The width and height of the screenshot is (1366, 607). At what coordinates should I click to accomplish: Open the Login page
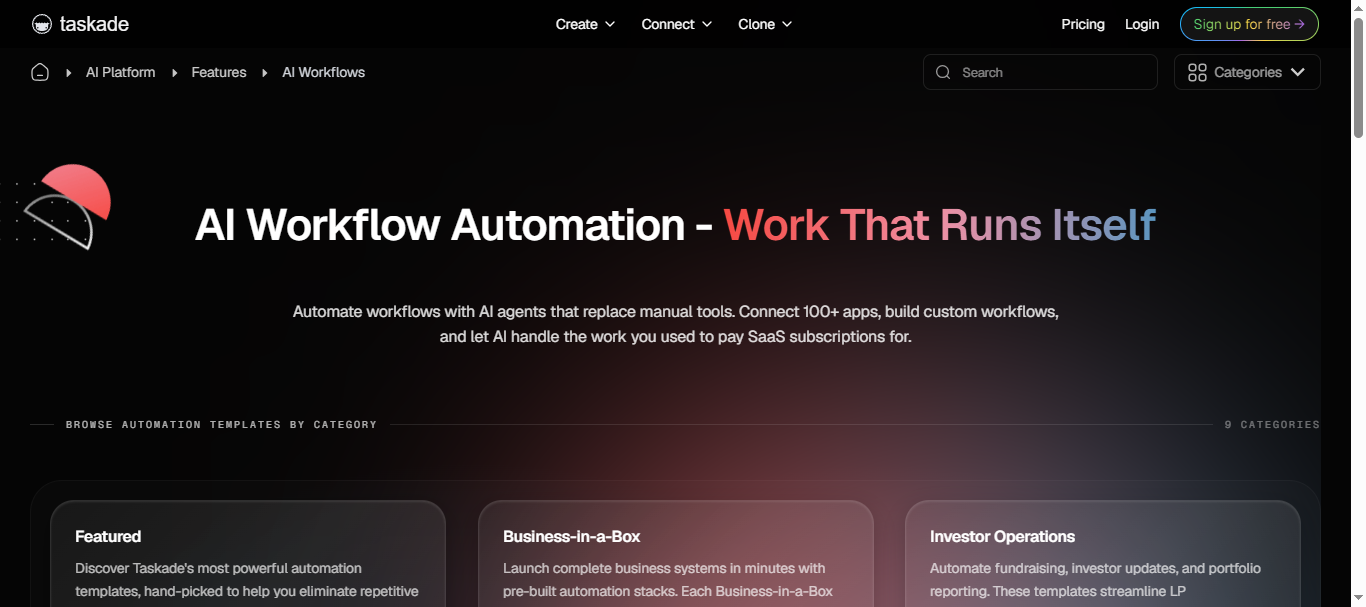click(1142, 24)
